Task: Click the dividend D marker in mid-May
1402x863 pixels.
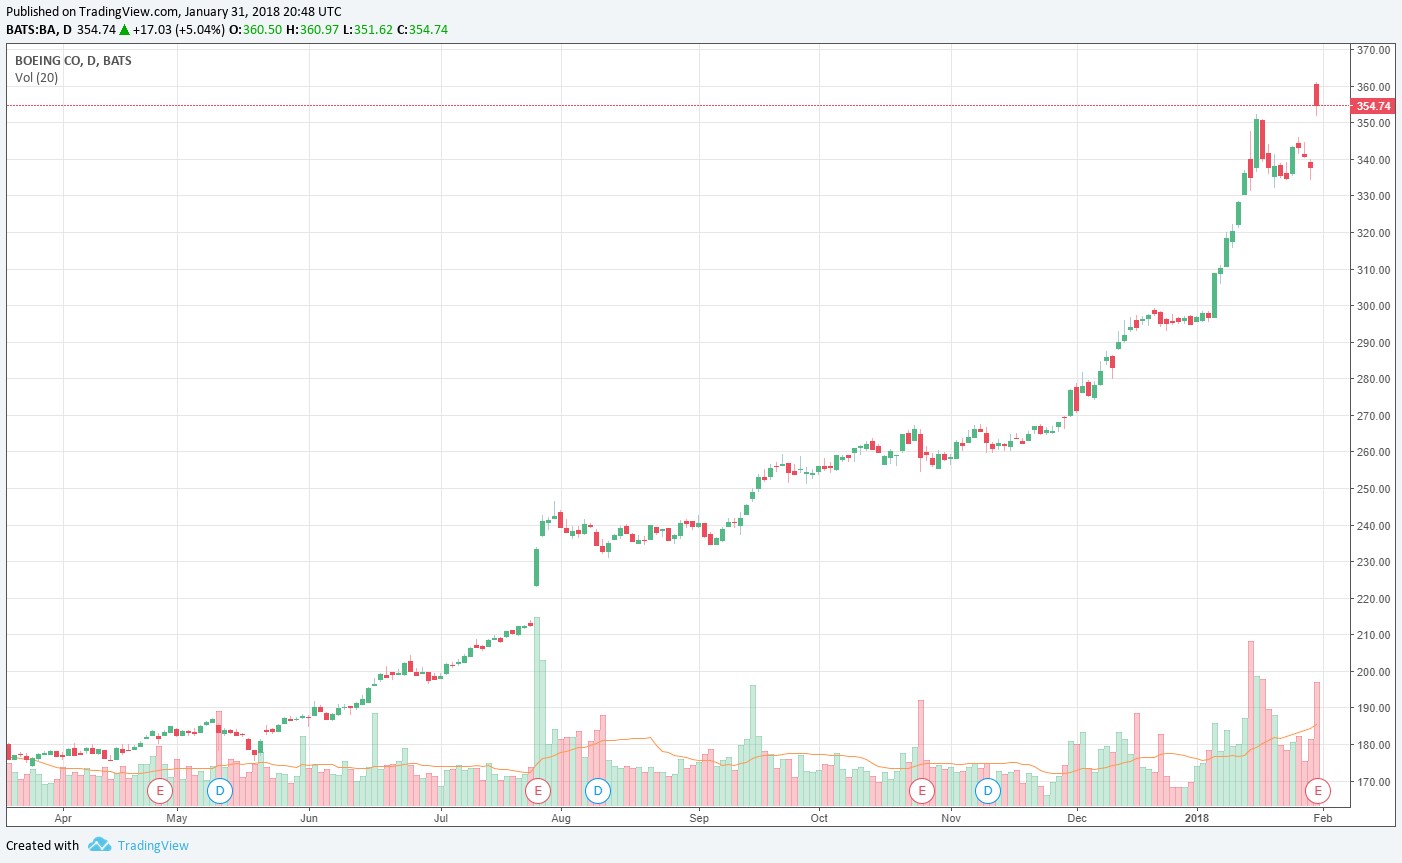Action: [x=219, y=791]
